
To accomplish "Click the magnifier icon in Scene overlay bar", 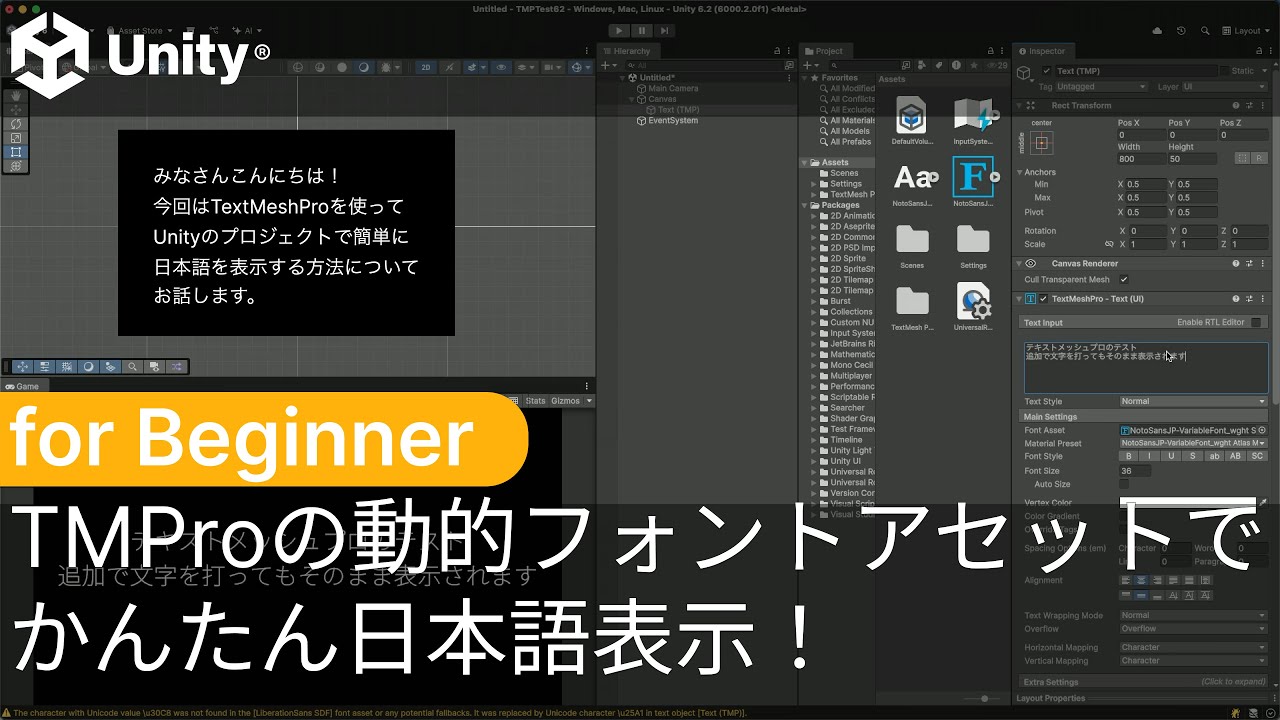I will 132,367.
